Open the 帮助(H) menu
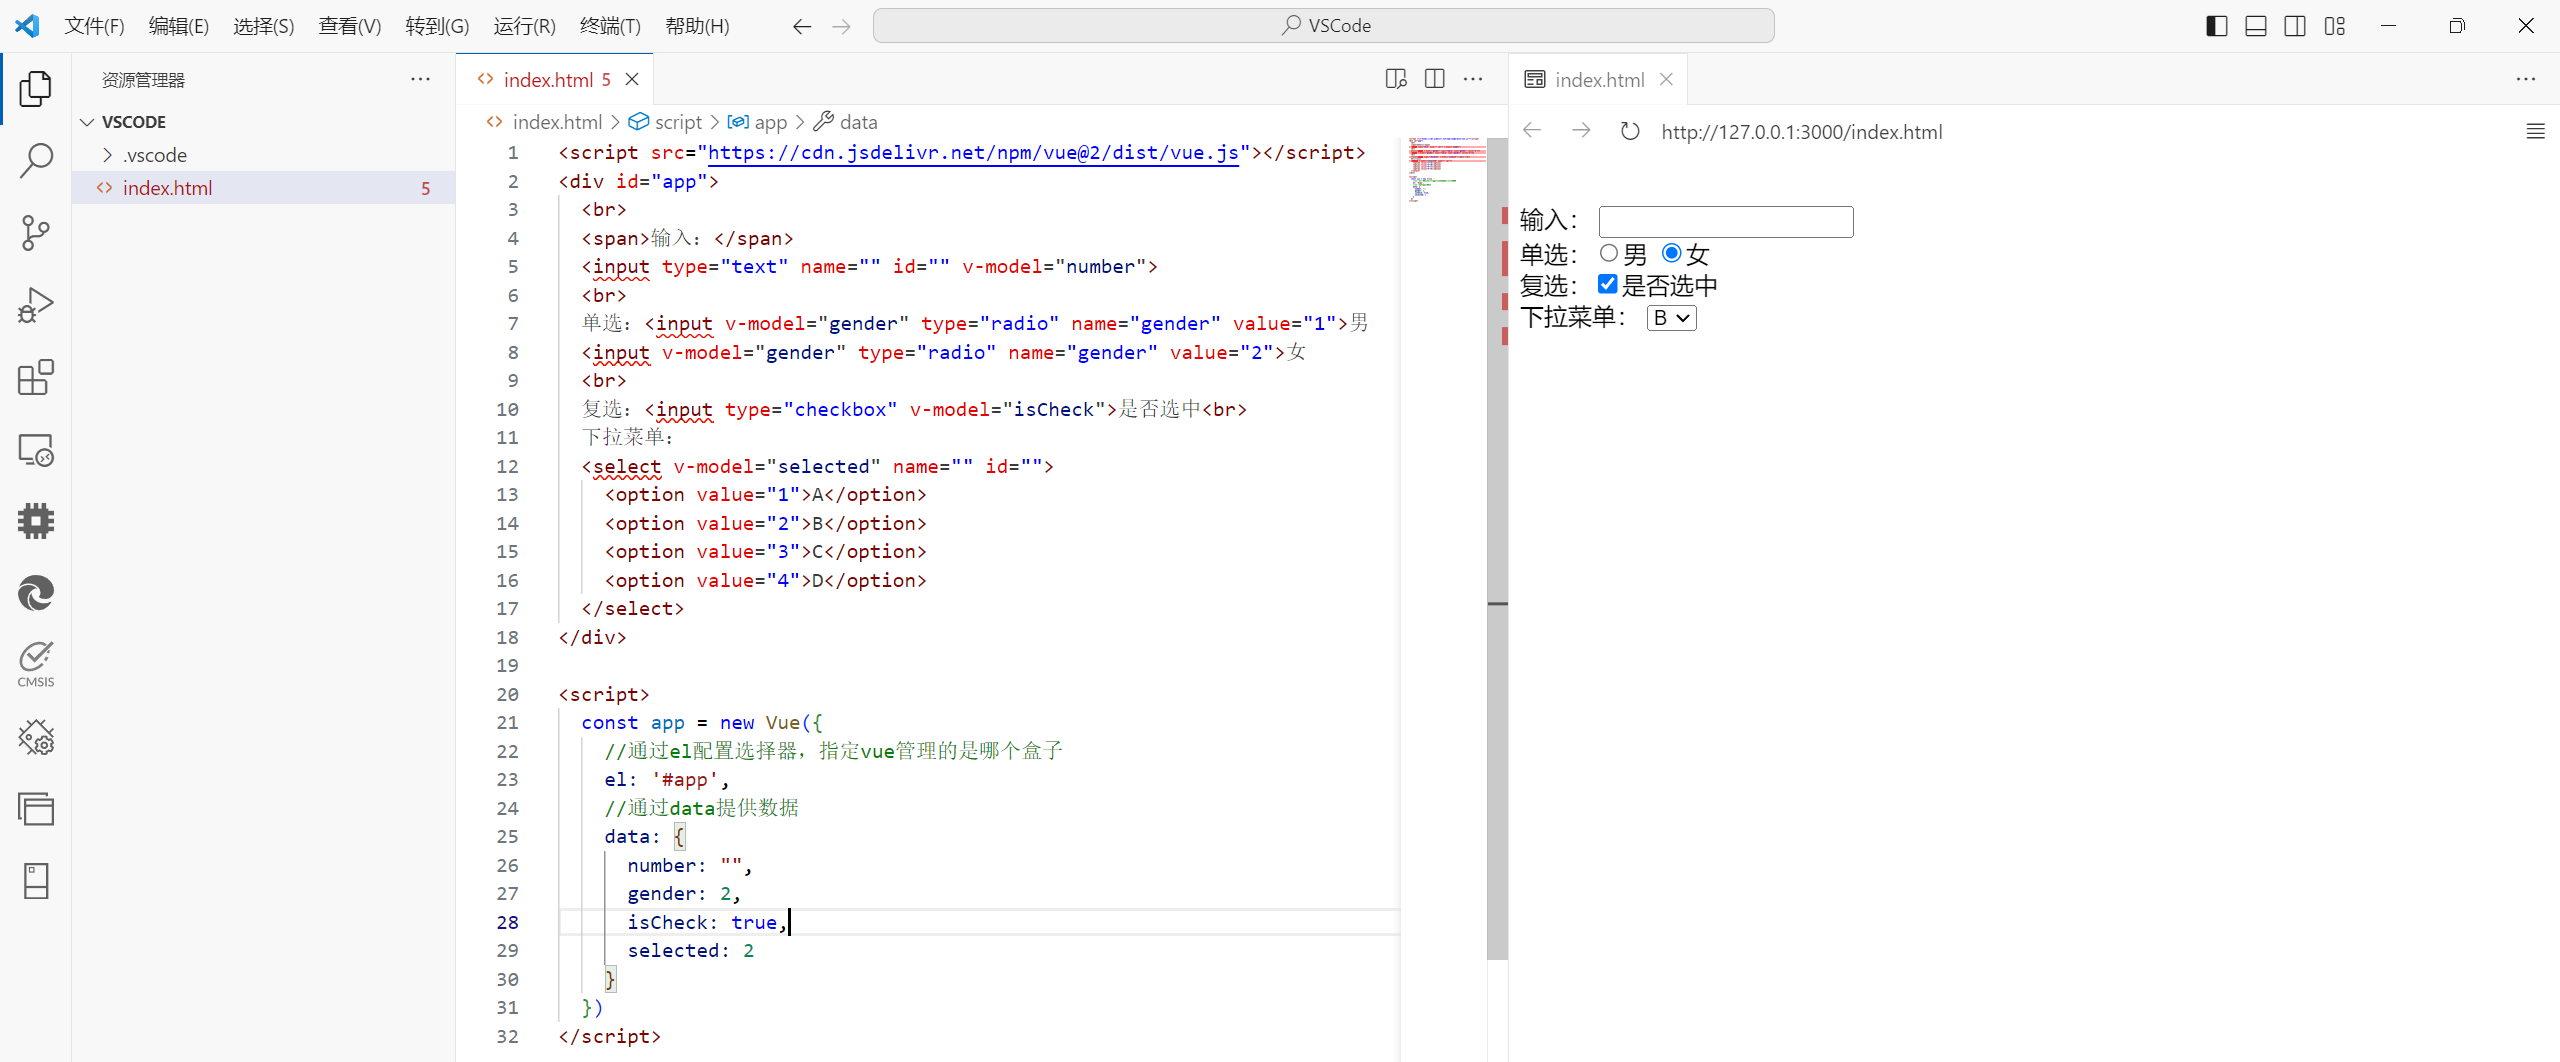The height and width of the screenshot is (1062, 2560). click(697, 26)
